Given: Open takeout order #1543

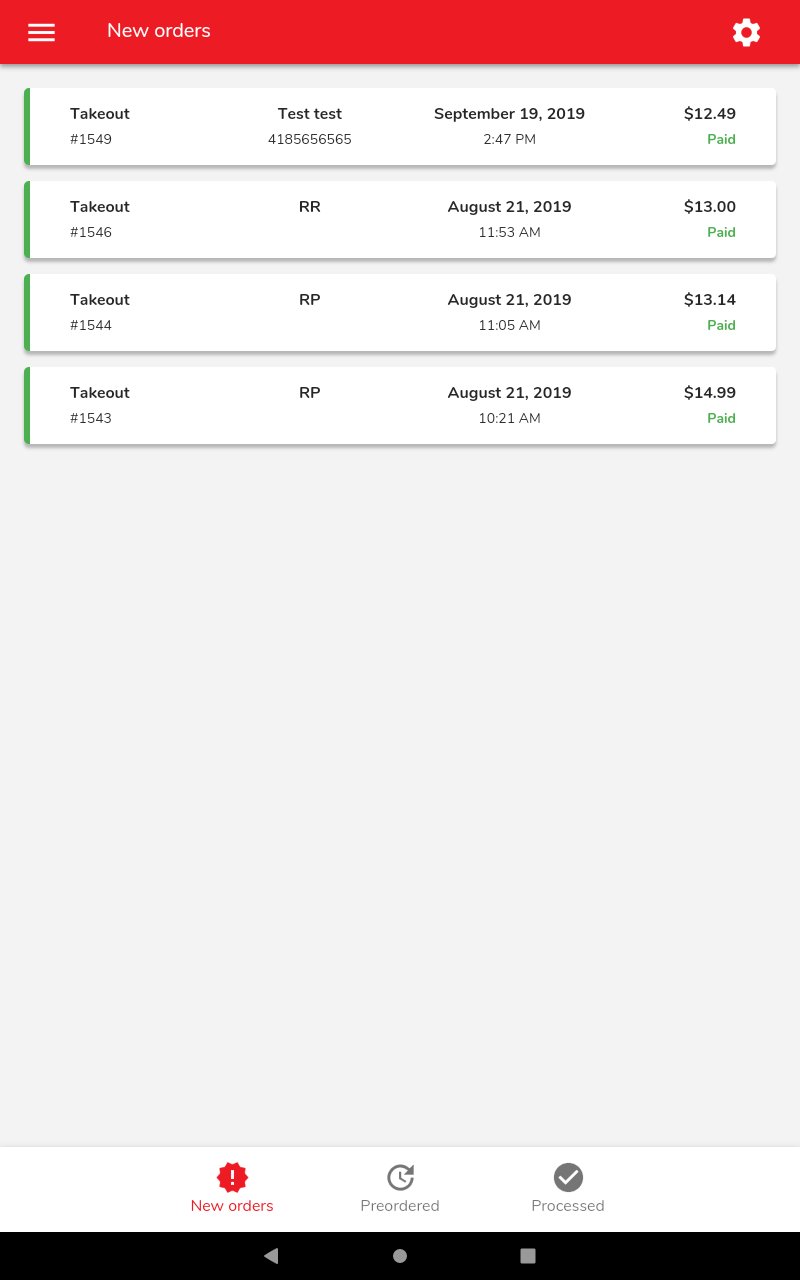Looking at the screenshot, I should (400, 406).
